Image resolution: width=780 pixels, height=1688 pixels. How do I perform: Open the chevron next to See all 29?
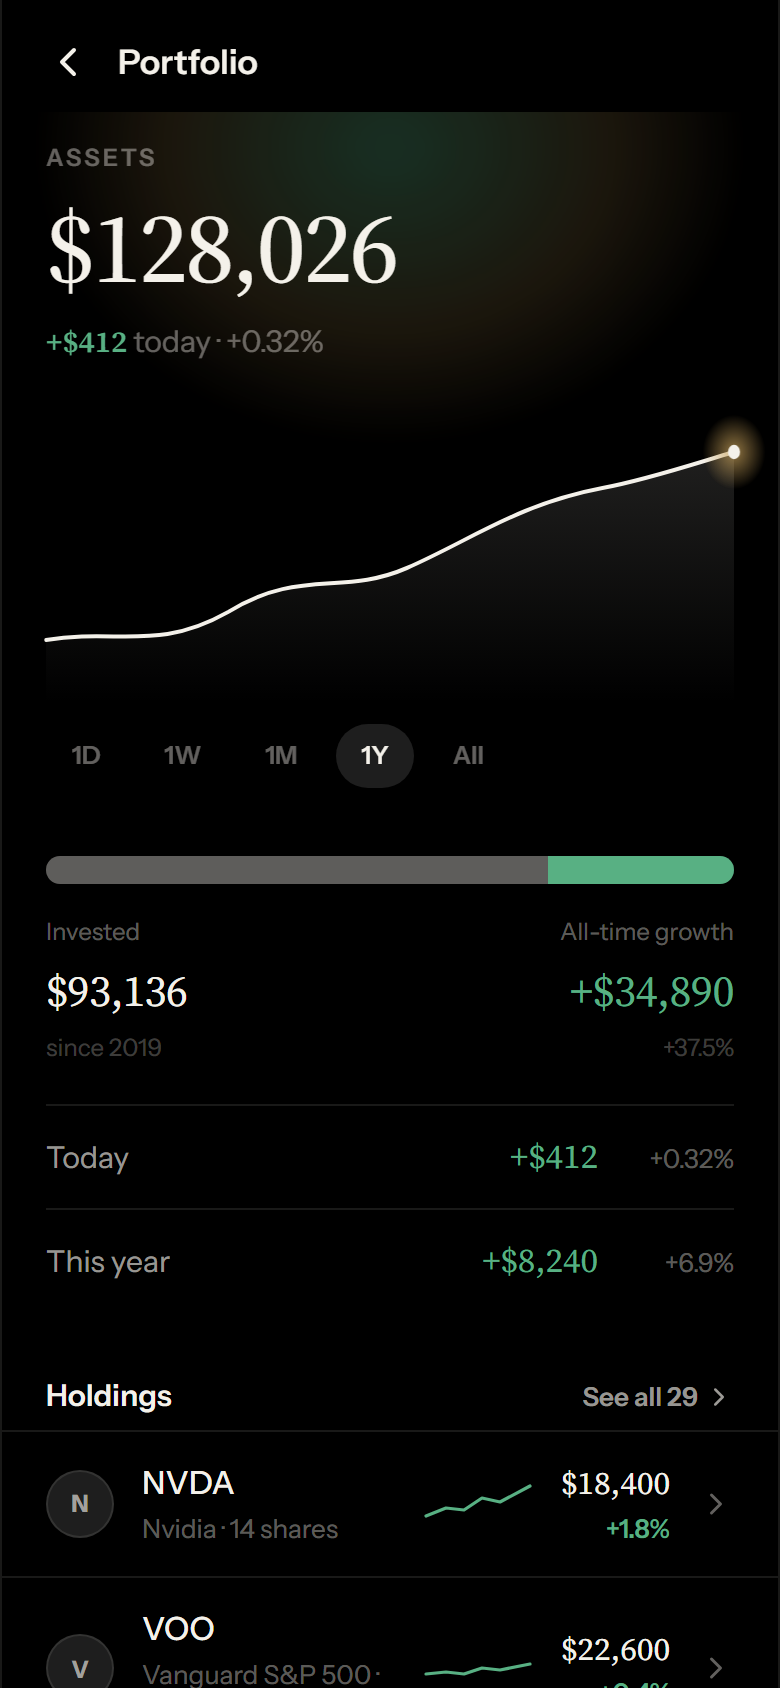(719, 1397)
